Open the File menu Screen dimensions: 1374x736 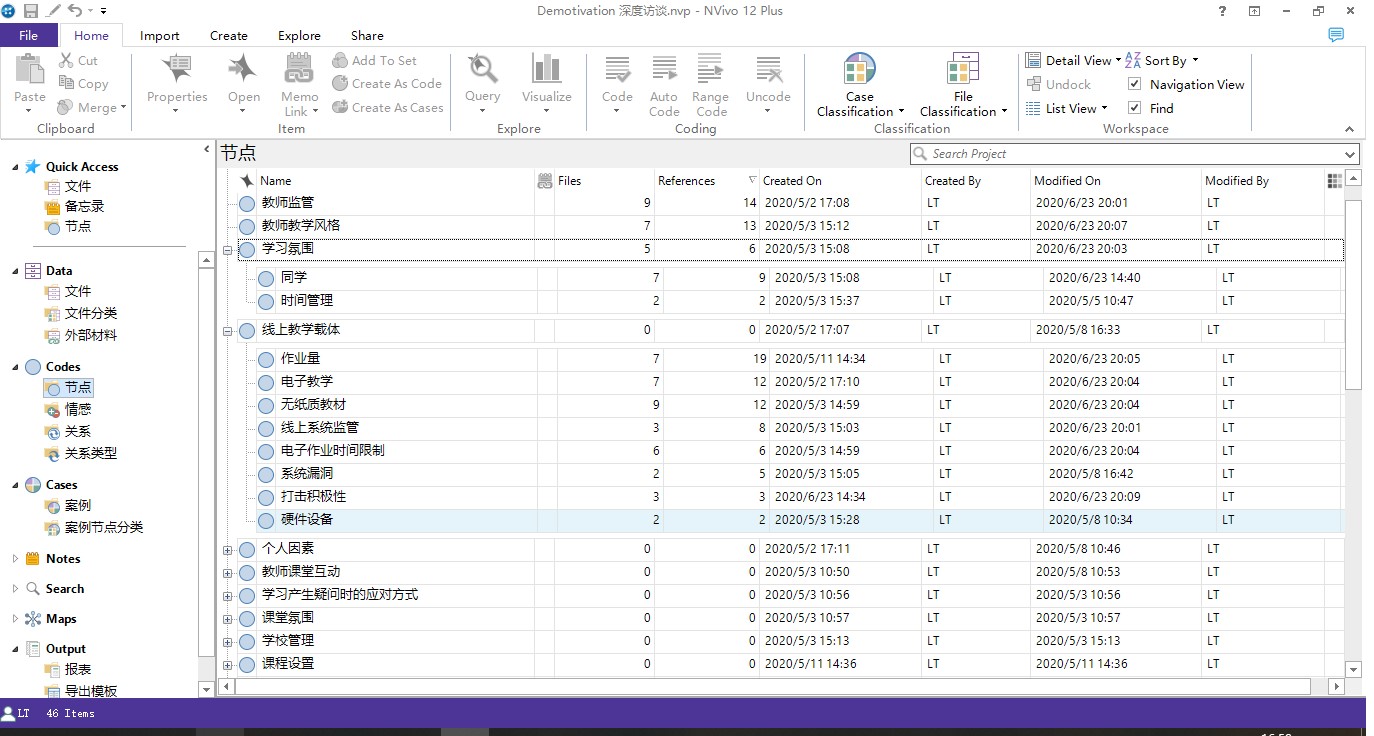pyautogui.click(x=29, y=36)
